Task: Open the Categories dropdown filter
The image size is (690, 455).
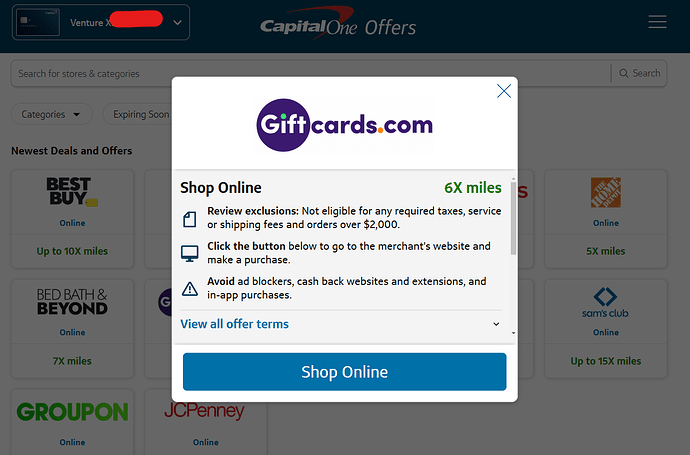Action: pos(51,114)
